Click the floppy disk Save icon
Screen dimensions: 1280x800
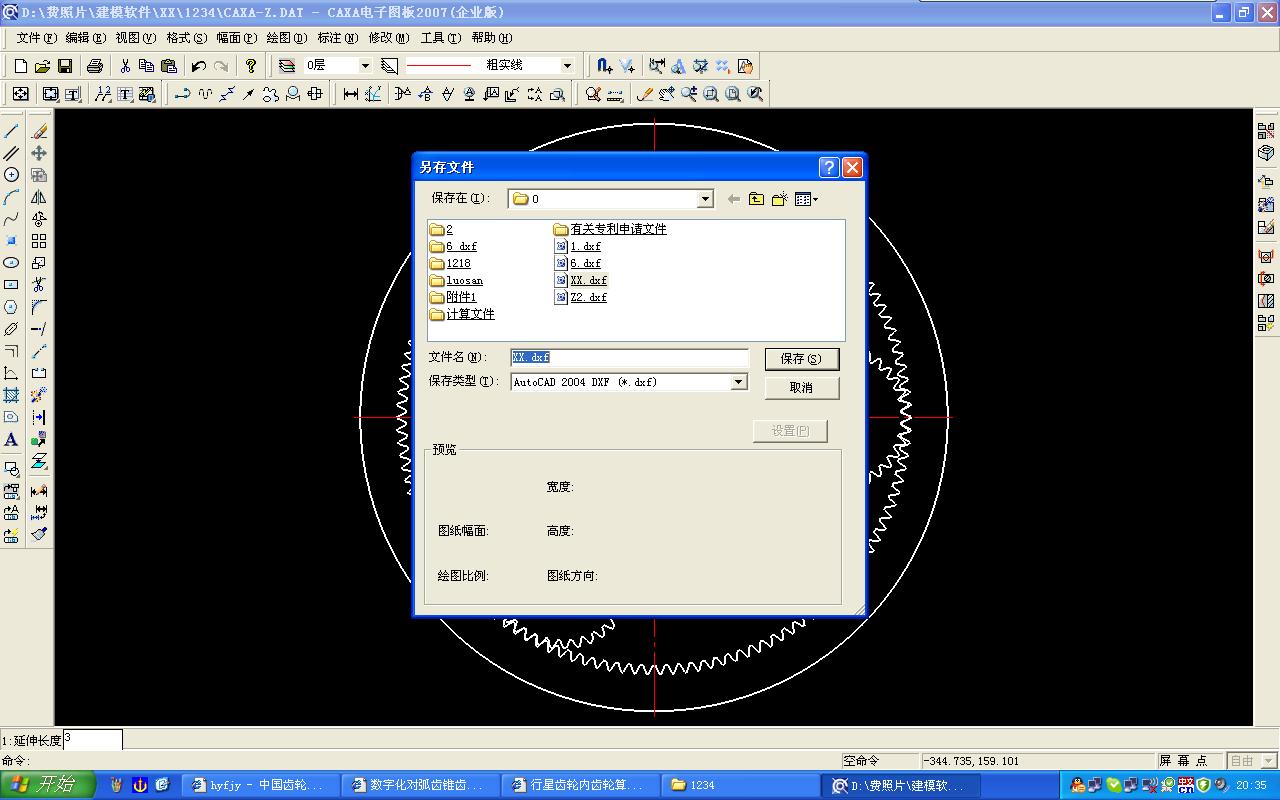(x=65, y=66)
